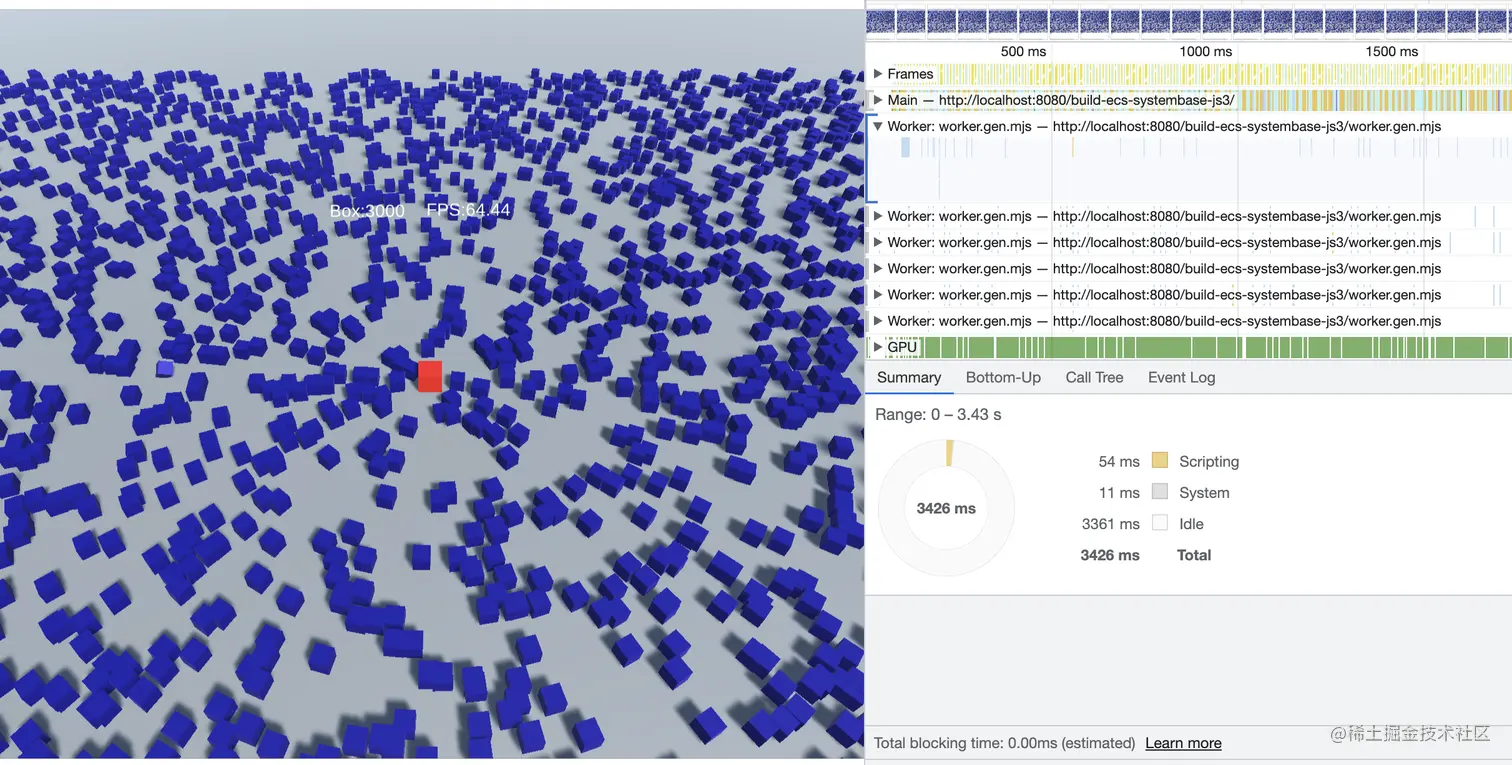The width and height of the screenshot is (1512, 765).
Task: Click the white Idle legend swatch
Action: (1160, 523)
